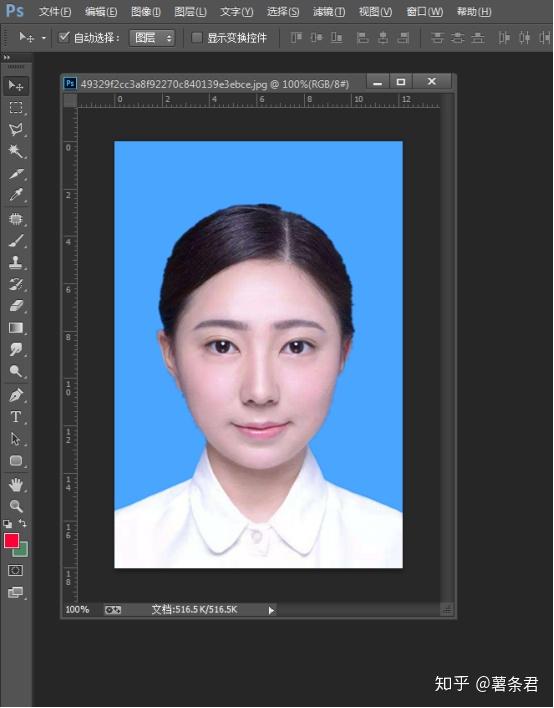This screenshot has height=708, width=554.
Task: Open the 图层 auto-select dropdown
Action: point(152,38)
